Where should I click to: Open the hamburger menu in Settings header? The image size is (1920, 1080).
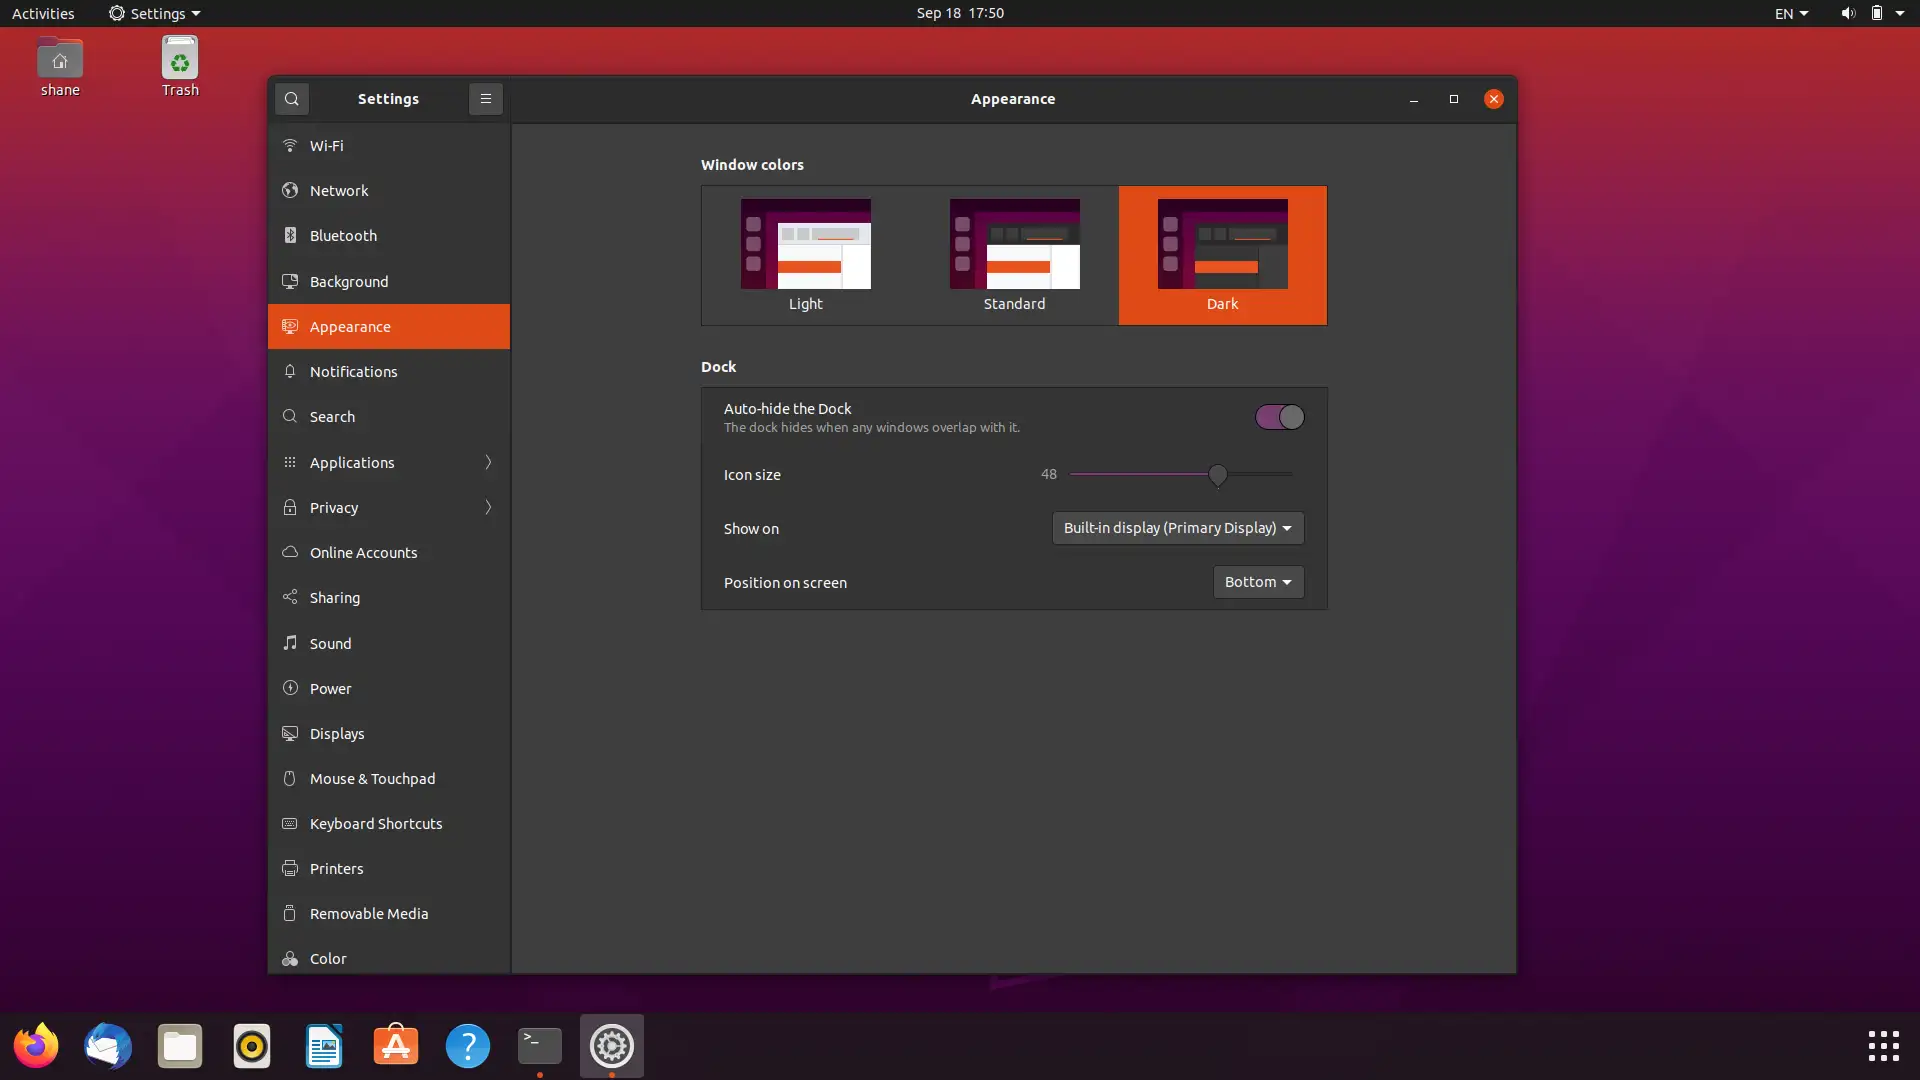point(485,99)
